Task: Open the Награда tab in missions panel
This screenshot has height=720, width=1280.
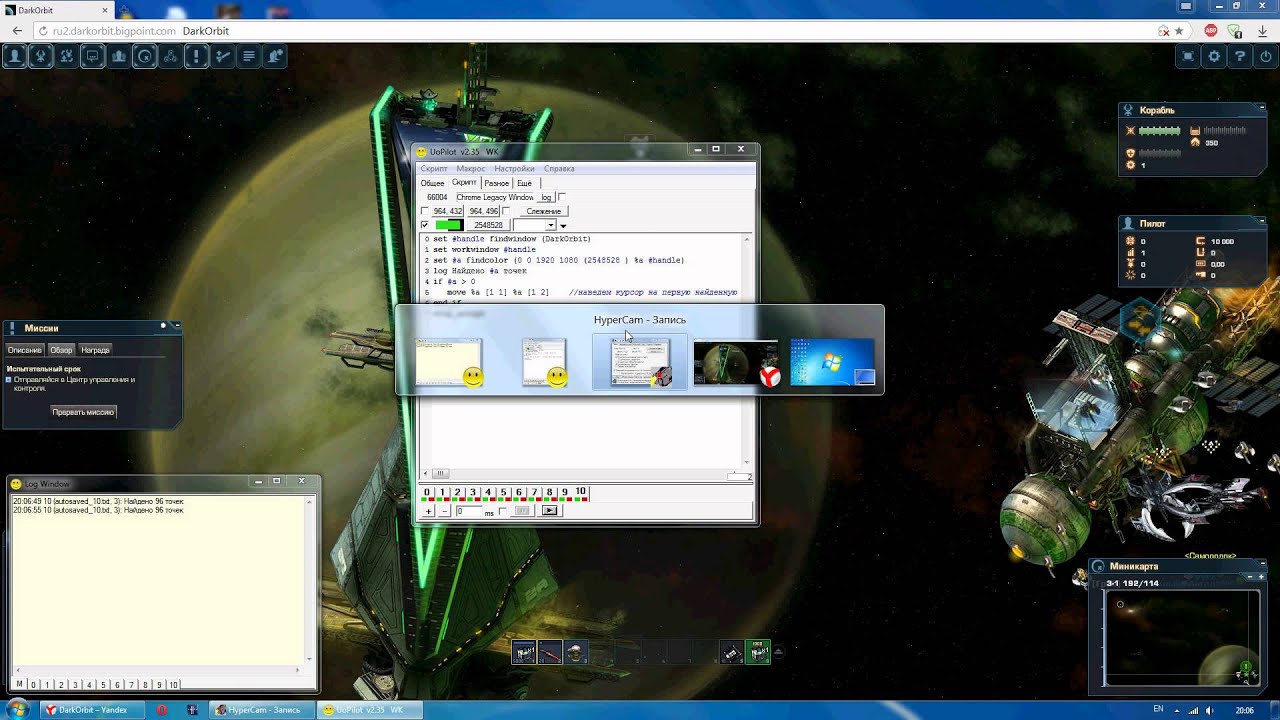Action: click(95, 350)
